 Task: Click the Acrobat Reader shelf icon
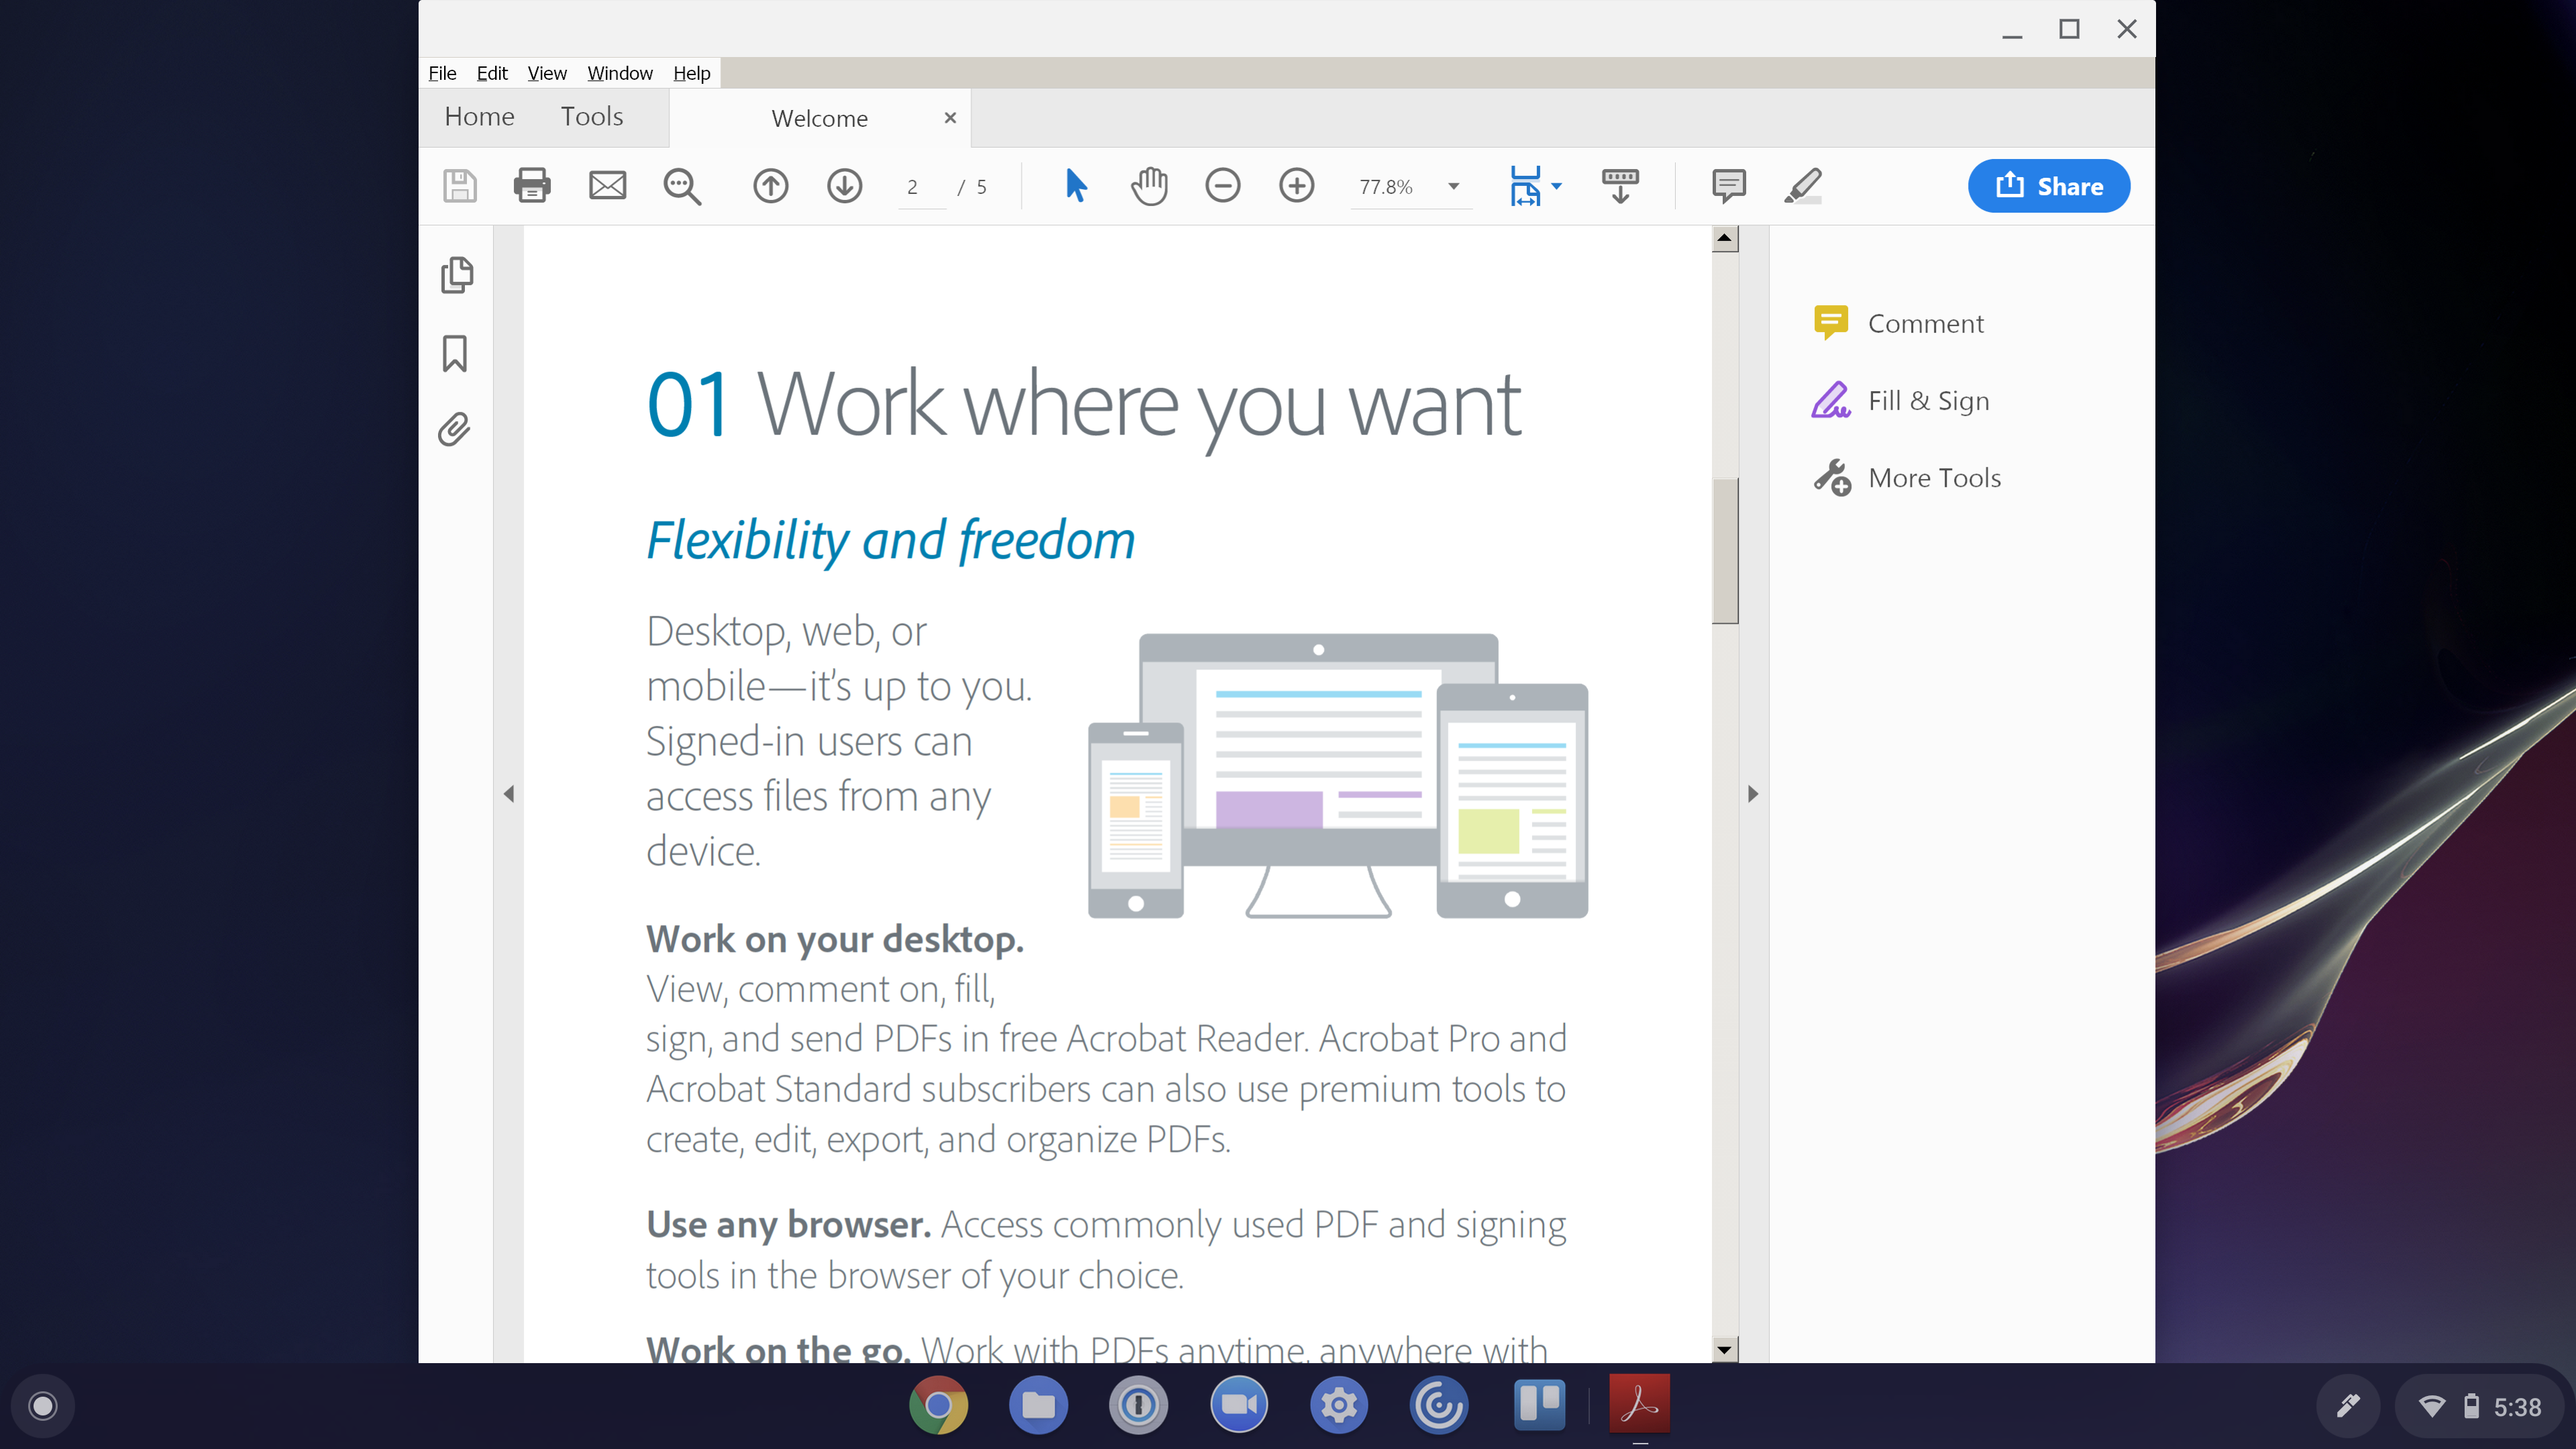[x=1640, y=1405]
